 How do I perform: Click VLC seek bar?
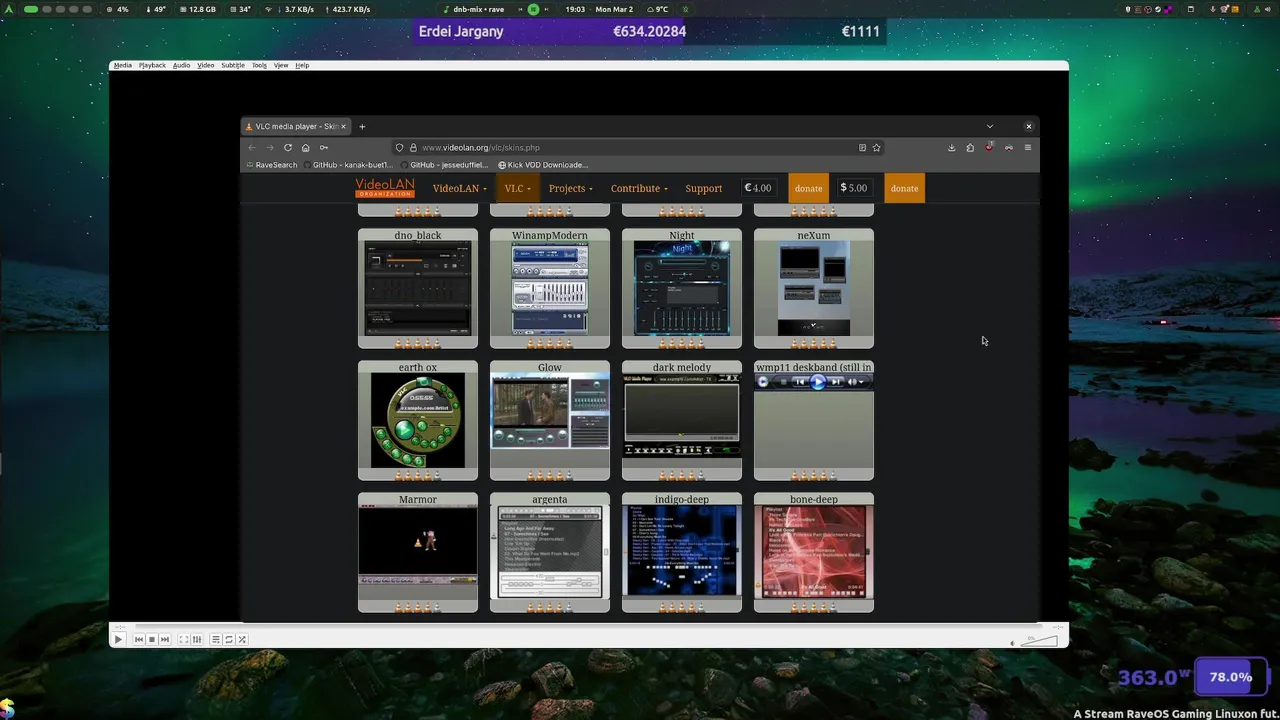pyautogui.click(x=588, y=627)
